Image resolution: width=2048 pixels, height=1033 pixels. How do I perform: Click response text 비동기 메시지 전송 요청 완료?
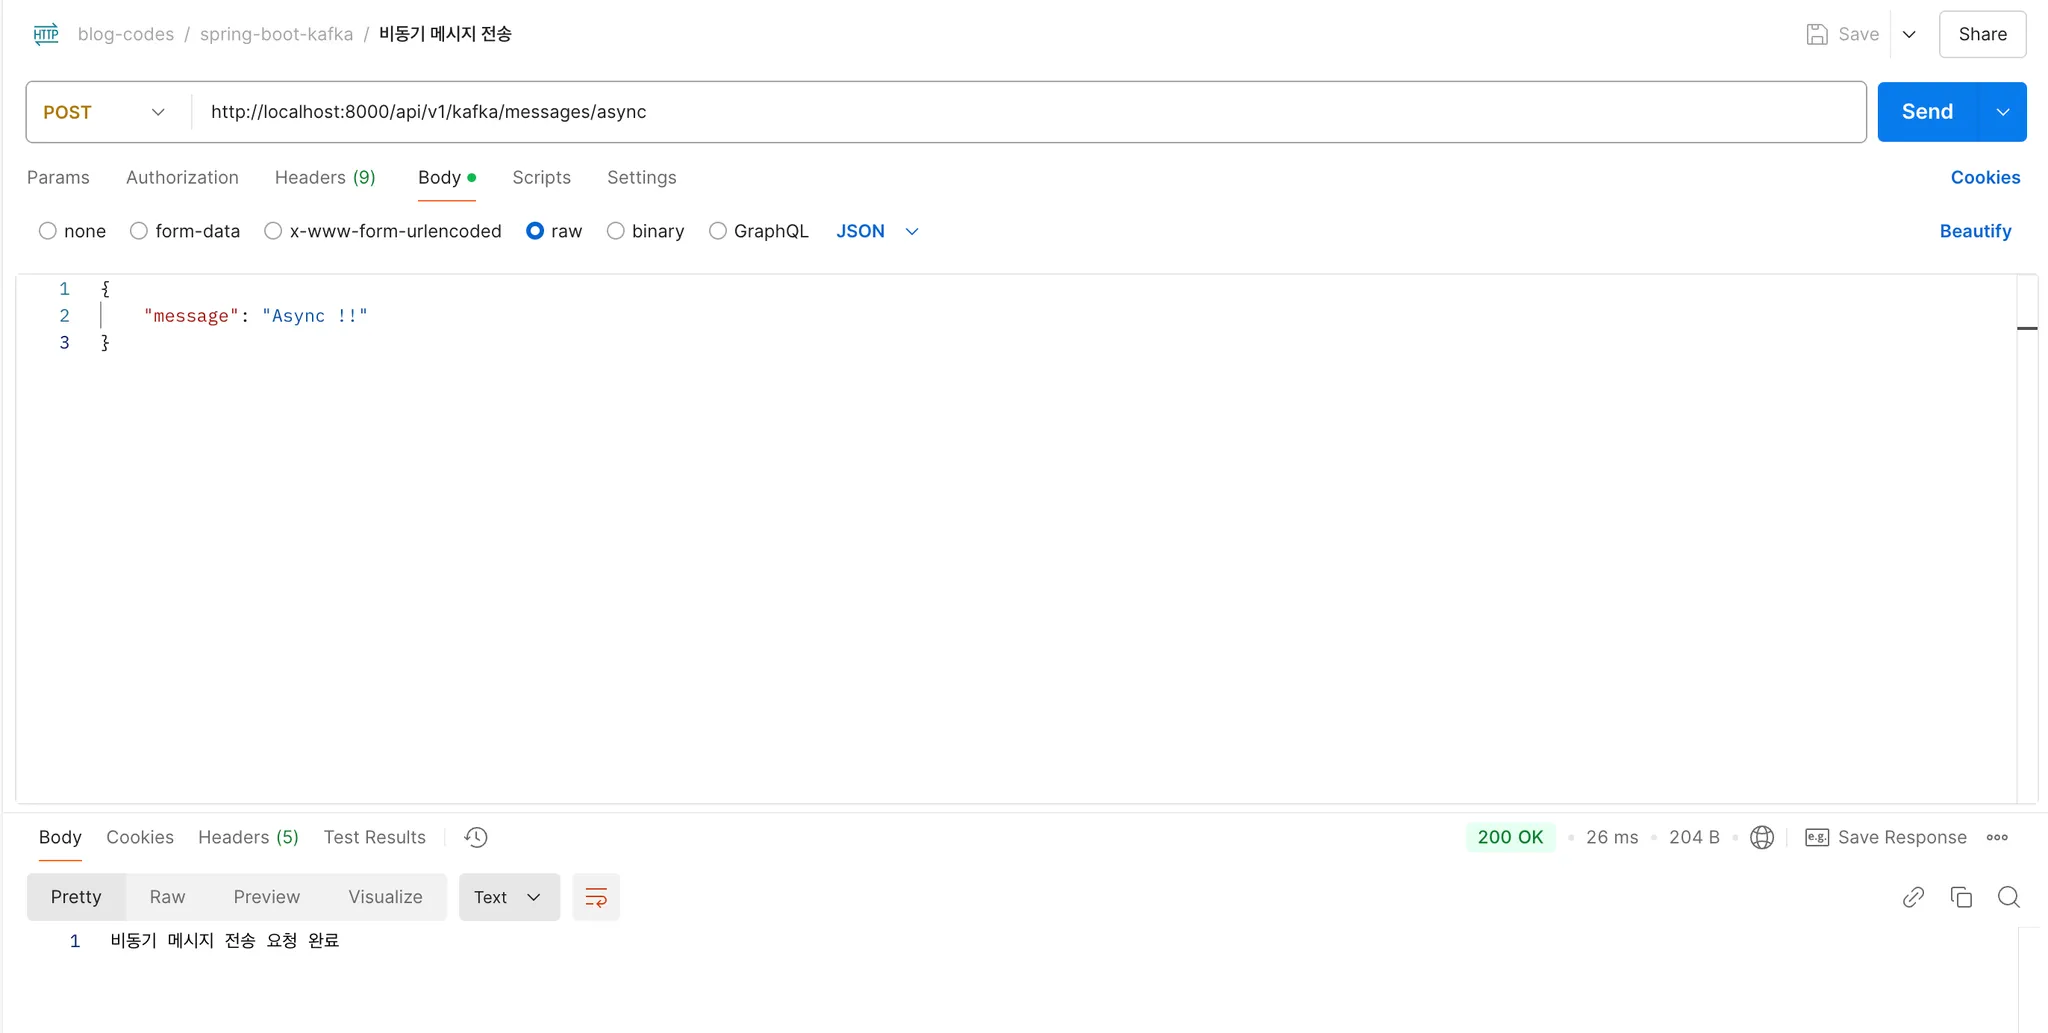pos(225,941)
